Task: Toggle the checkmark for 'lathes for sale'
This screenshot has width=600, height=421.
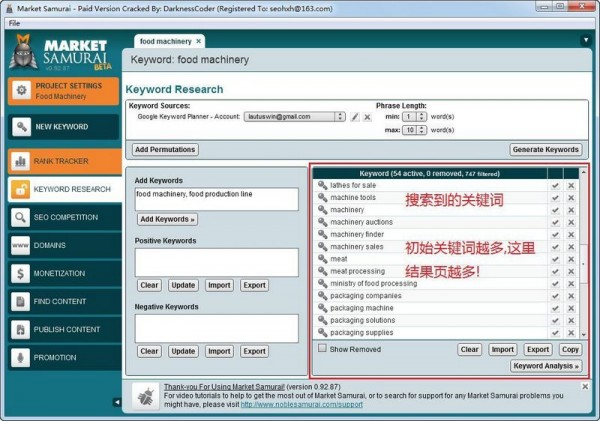Action: tap(554, 185)
